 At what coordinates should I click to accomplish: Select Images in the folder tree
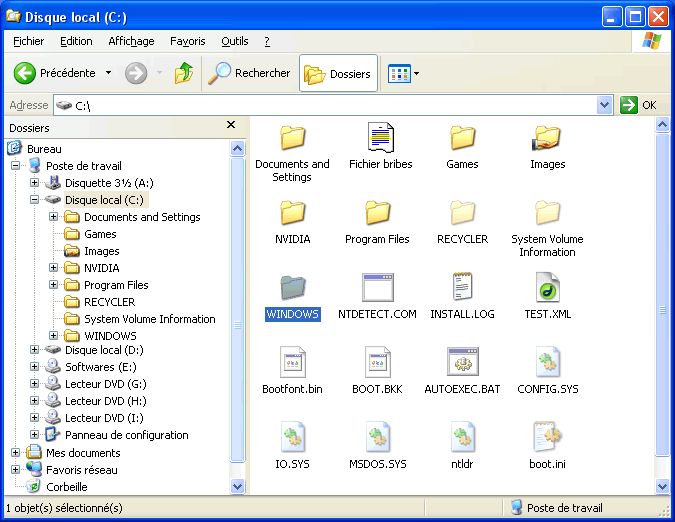pos(102,251)
